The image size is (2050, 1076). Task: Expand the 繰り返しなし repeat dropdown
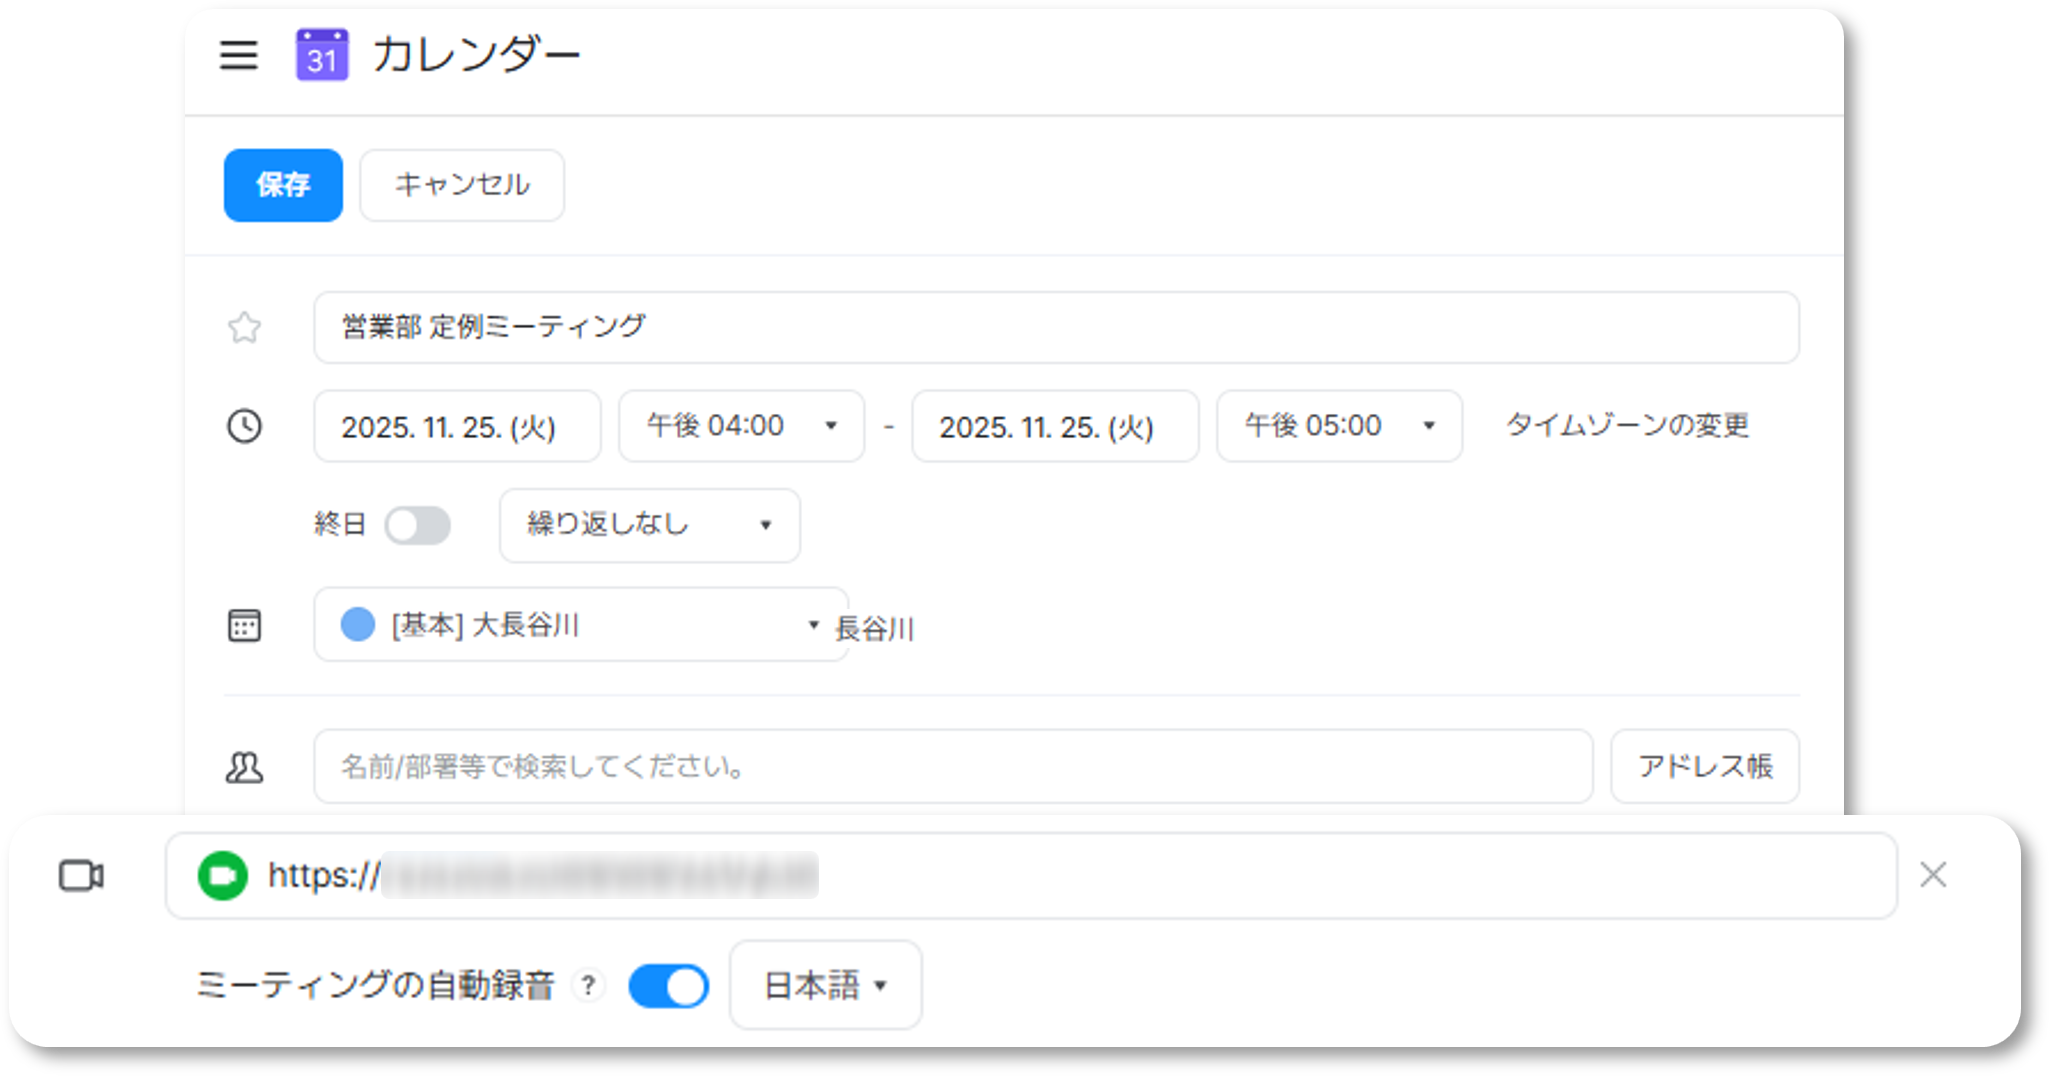tap(649, 525)
